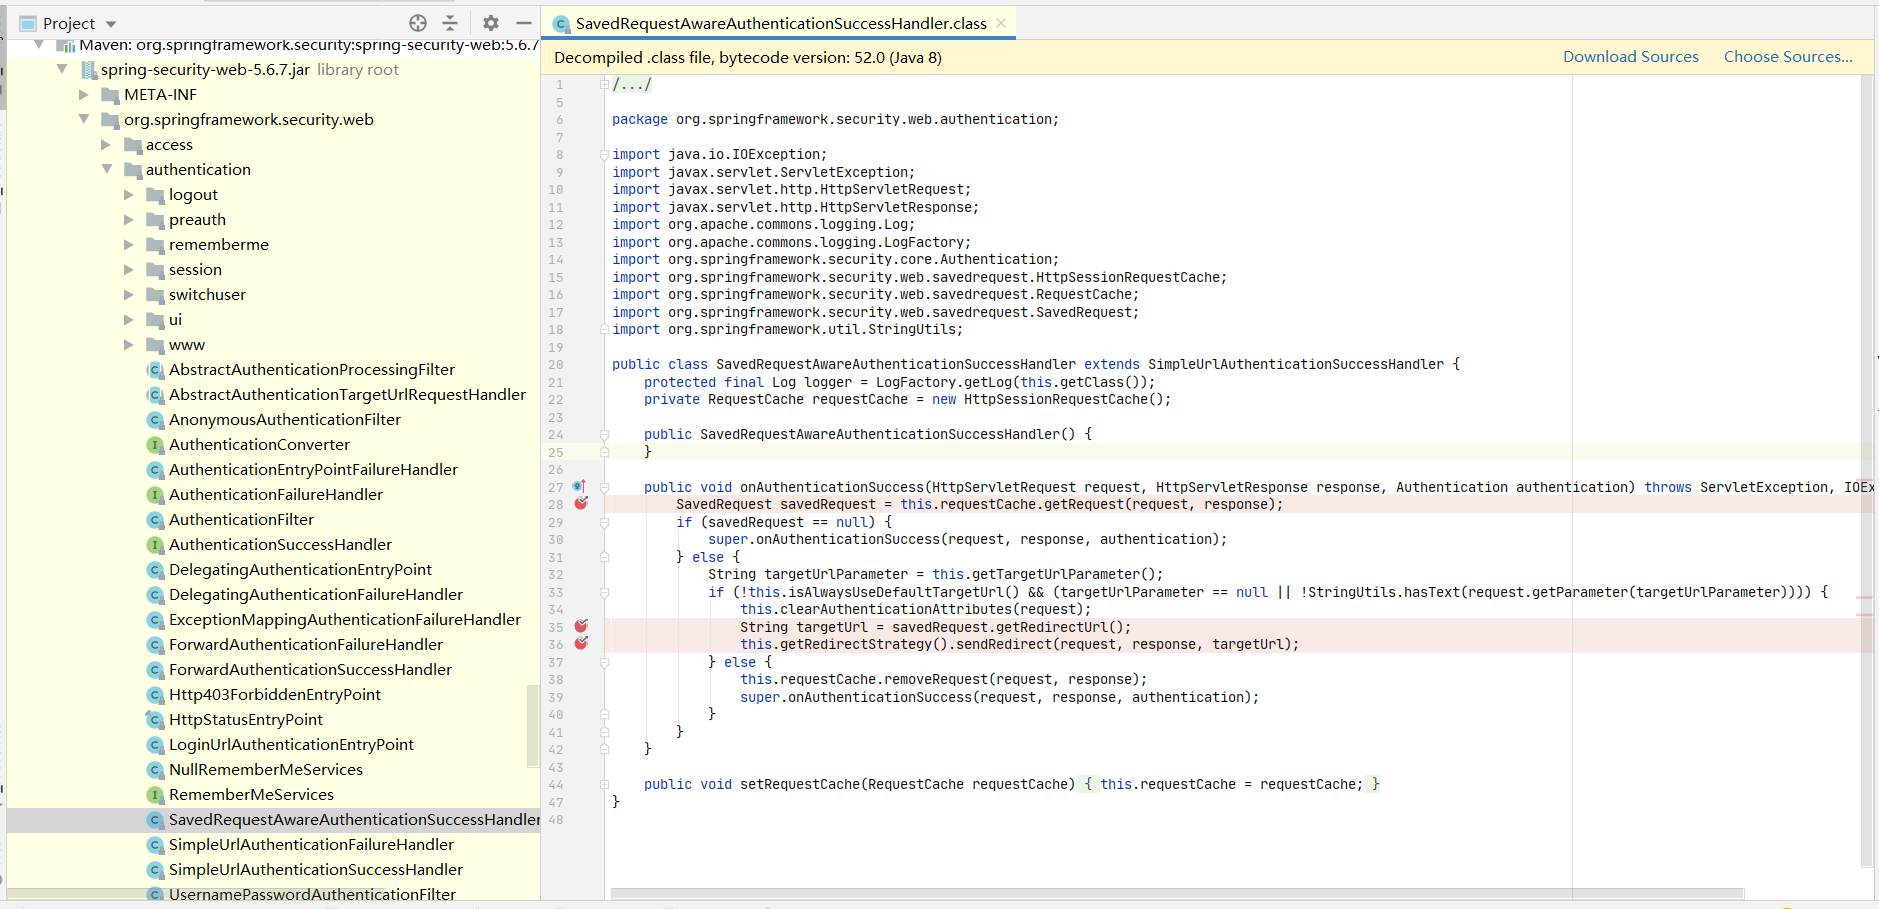The height and width of the screenshot is (909, 1879).
Task: Select ForwardAuthenticationFailureHandler in the tree
Action: tap(305, 645)
